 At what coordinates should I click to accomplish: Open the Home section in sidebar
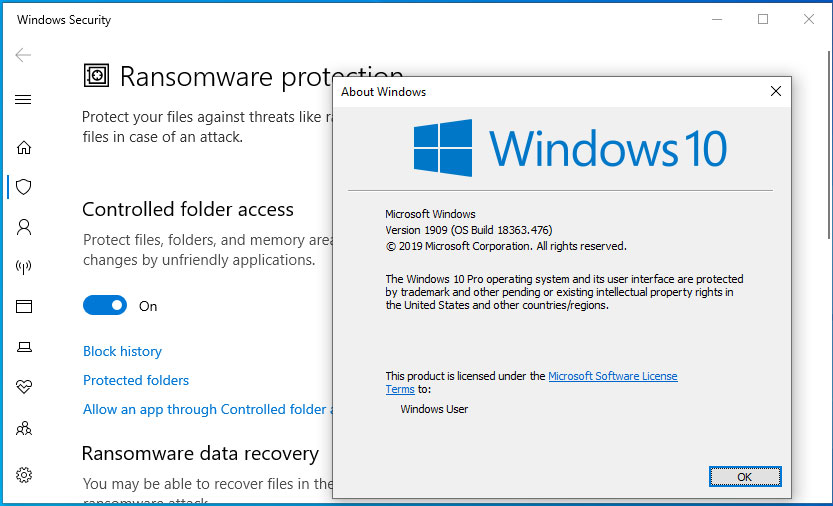click(24, 147)
